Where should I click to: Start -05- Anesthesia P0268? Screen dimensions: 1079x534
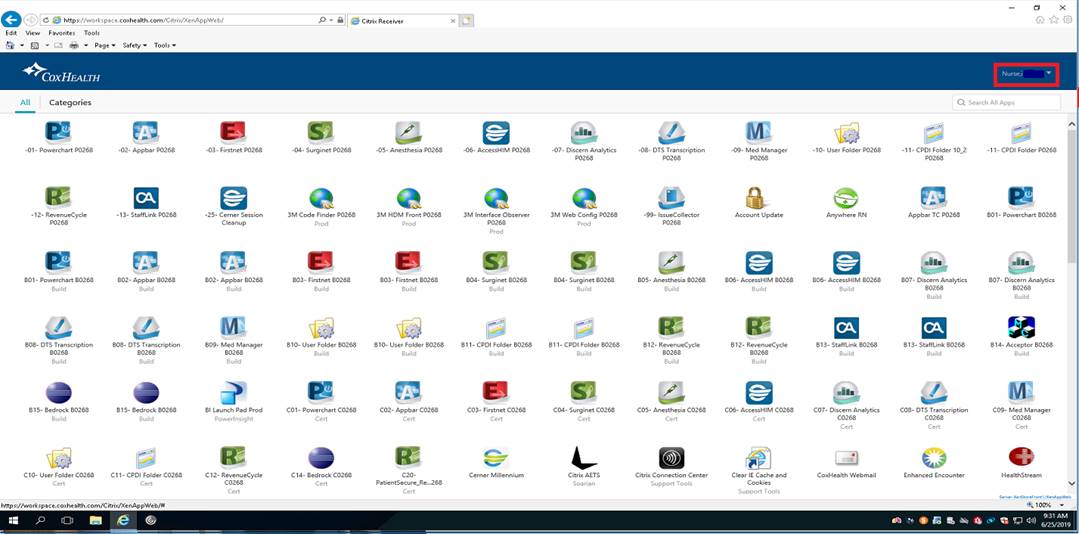tap(408, 133)
